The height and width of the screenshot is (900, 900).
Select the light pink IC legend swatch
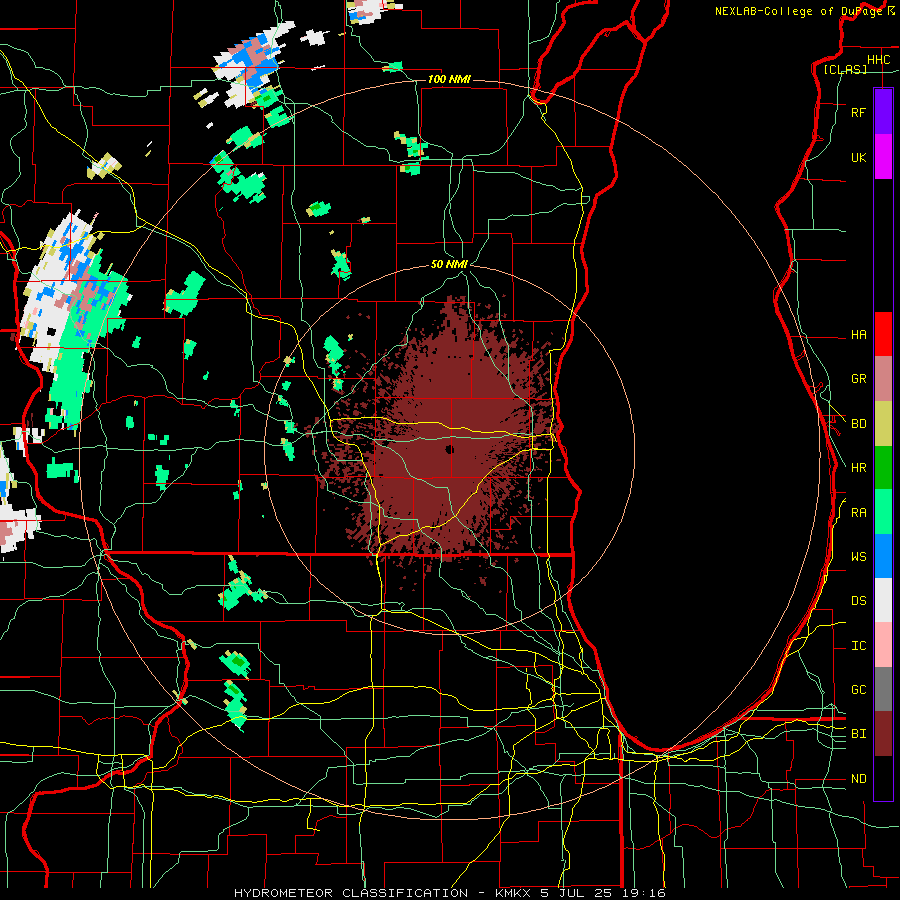(x=883, y=645)
